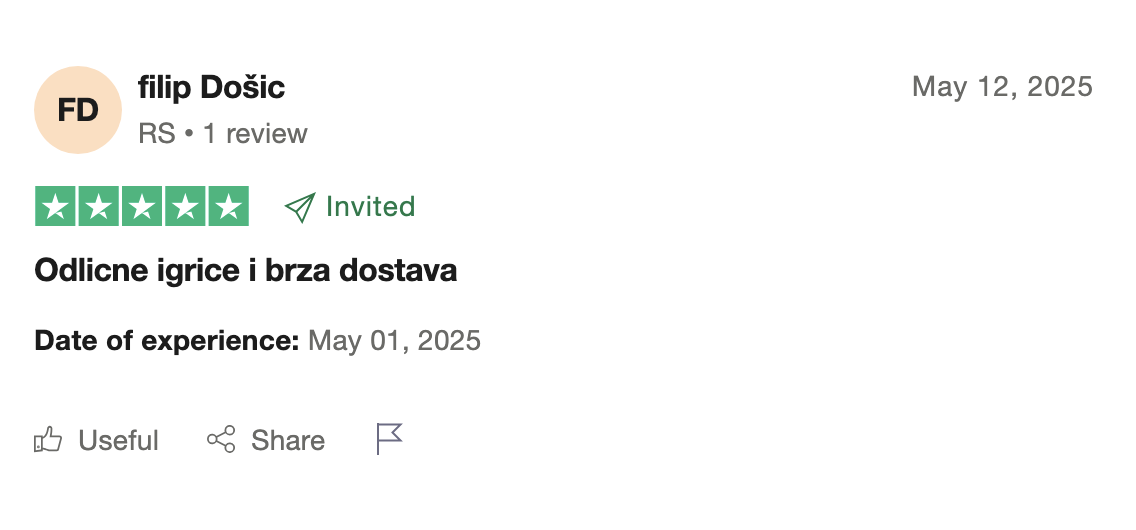
Task: Click the first green star
Action: (x=56, y=207)
